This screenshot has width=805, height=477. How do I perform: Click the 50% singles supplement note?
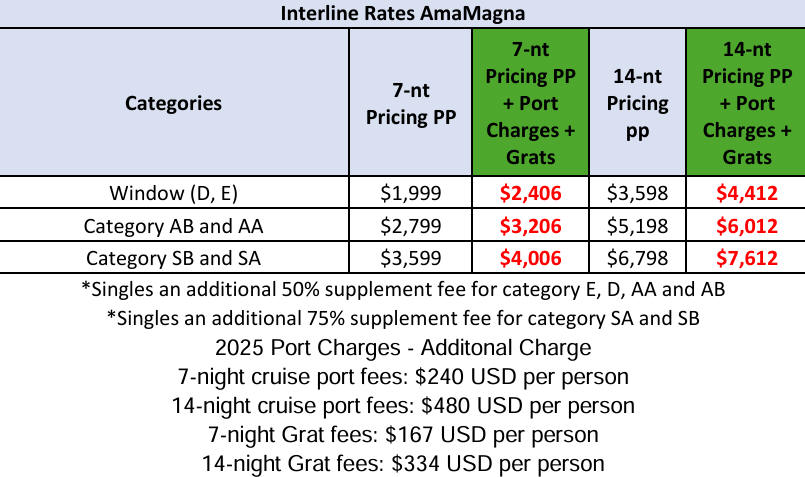(x=403, y=290)
